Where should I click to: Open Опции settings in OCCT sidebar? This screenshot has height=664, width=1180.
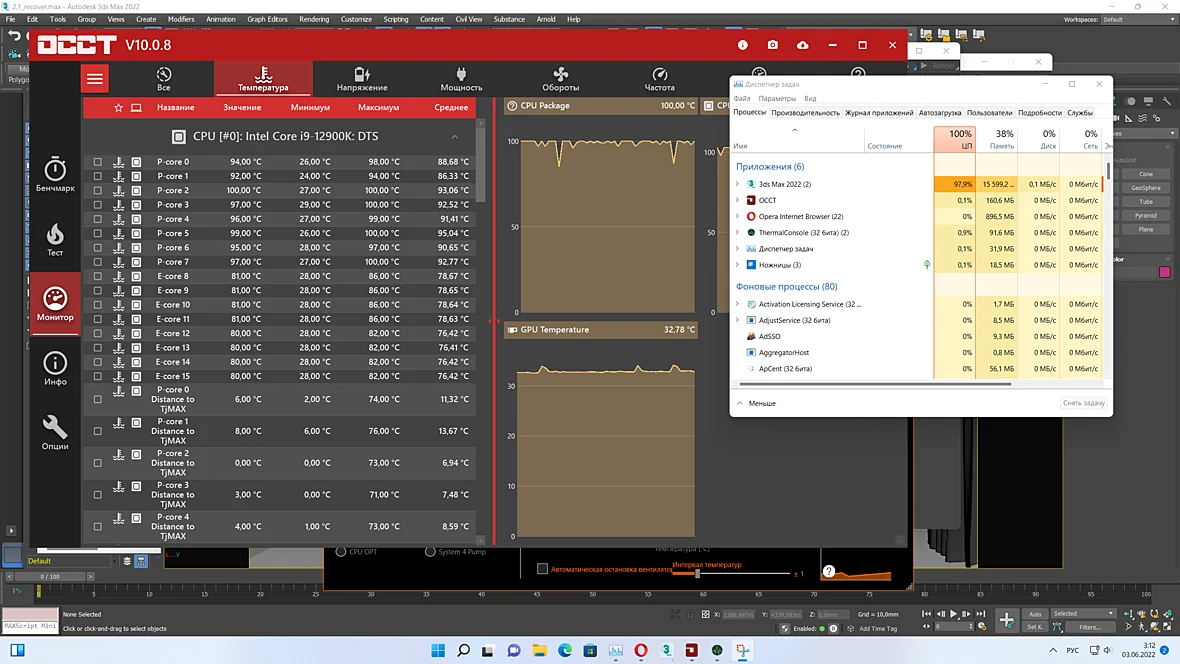tap(55, 433)
